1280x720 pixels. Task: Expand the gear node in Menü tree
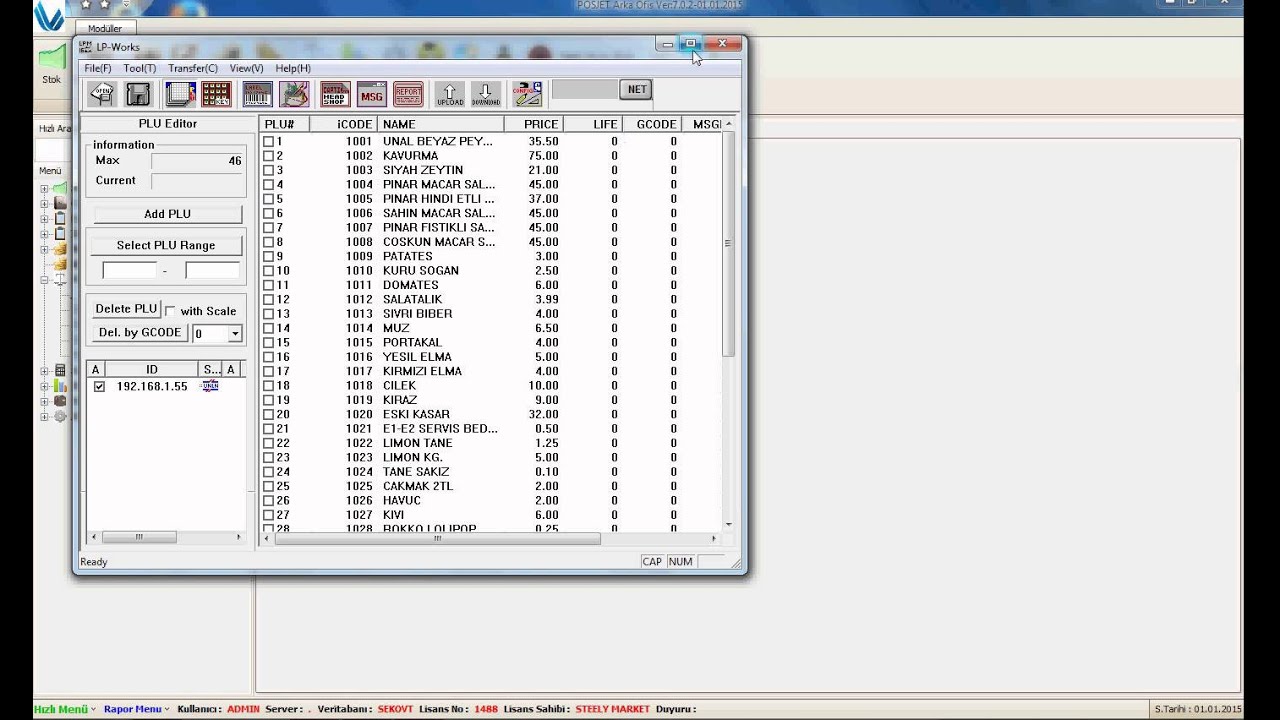44,416
